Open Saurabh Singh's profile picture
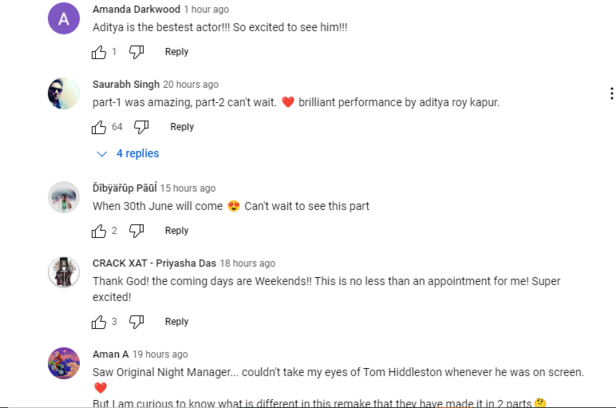This screenshot has width=616, height=408. pos(64,93)
